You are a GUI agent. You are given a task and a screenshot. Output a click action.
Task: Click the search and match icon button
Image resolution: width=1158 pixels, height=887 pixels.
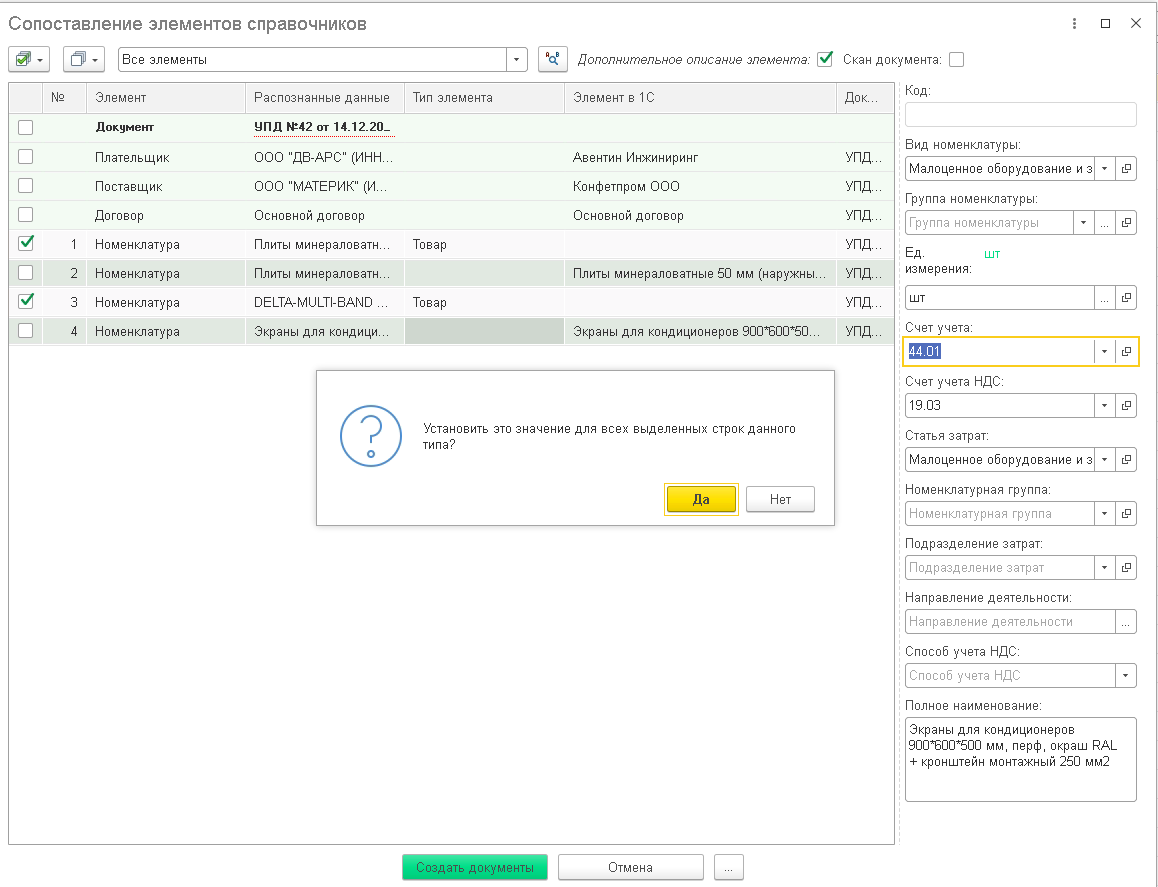pyautogui.click(x=552, y=59)
